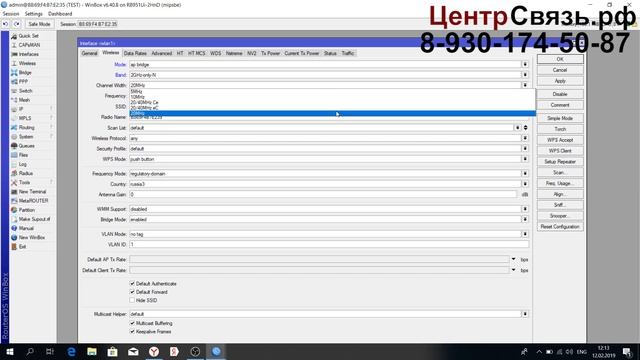Open the PPP sidebar entry
Screen dimensions: 640x360
pos(23,82)
